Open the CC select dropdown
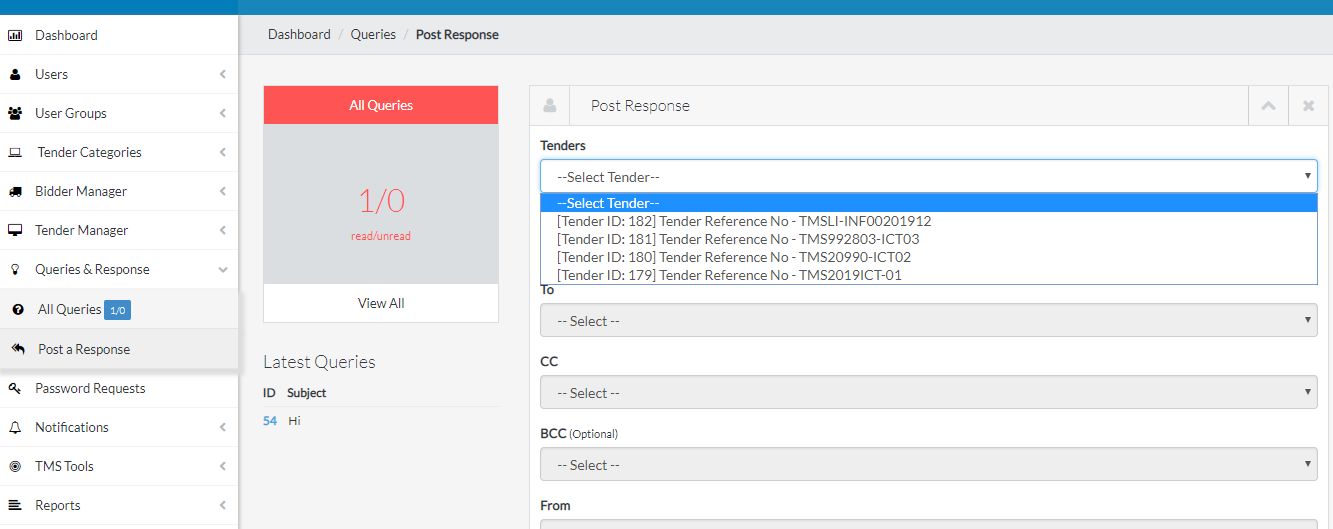1333x529 pixels. tap(928, 393)
